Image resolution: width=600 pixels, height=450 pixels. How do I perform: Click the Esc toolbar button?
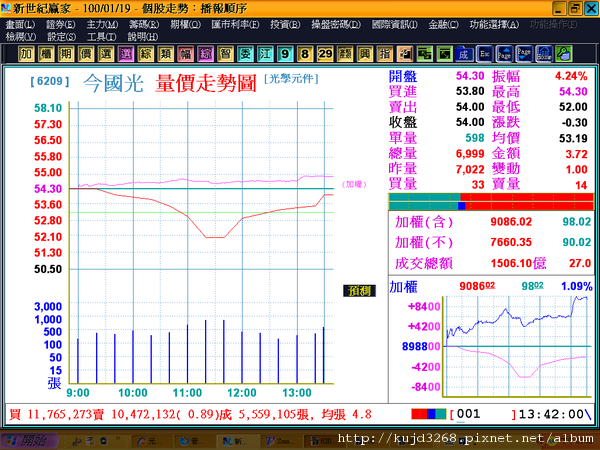point(484,54)
